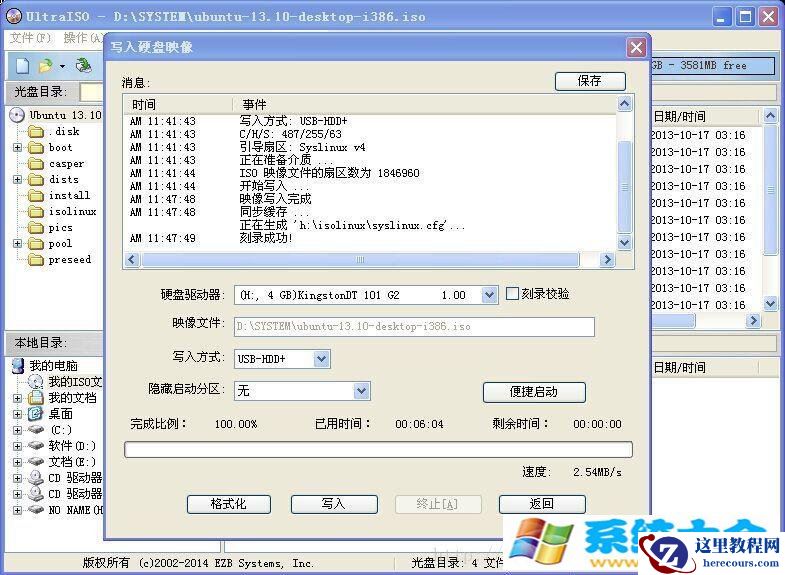The height and width of the screenshot is (575, 785).
Task: Click message log scroll down arrow
Action: click(x=624, y=243)
